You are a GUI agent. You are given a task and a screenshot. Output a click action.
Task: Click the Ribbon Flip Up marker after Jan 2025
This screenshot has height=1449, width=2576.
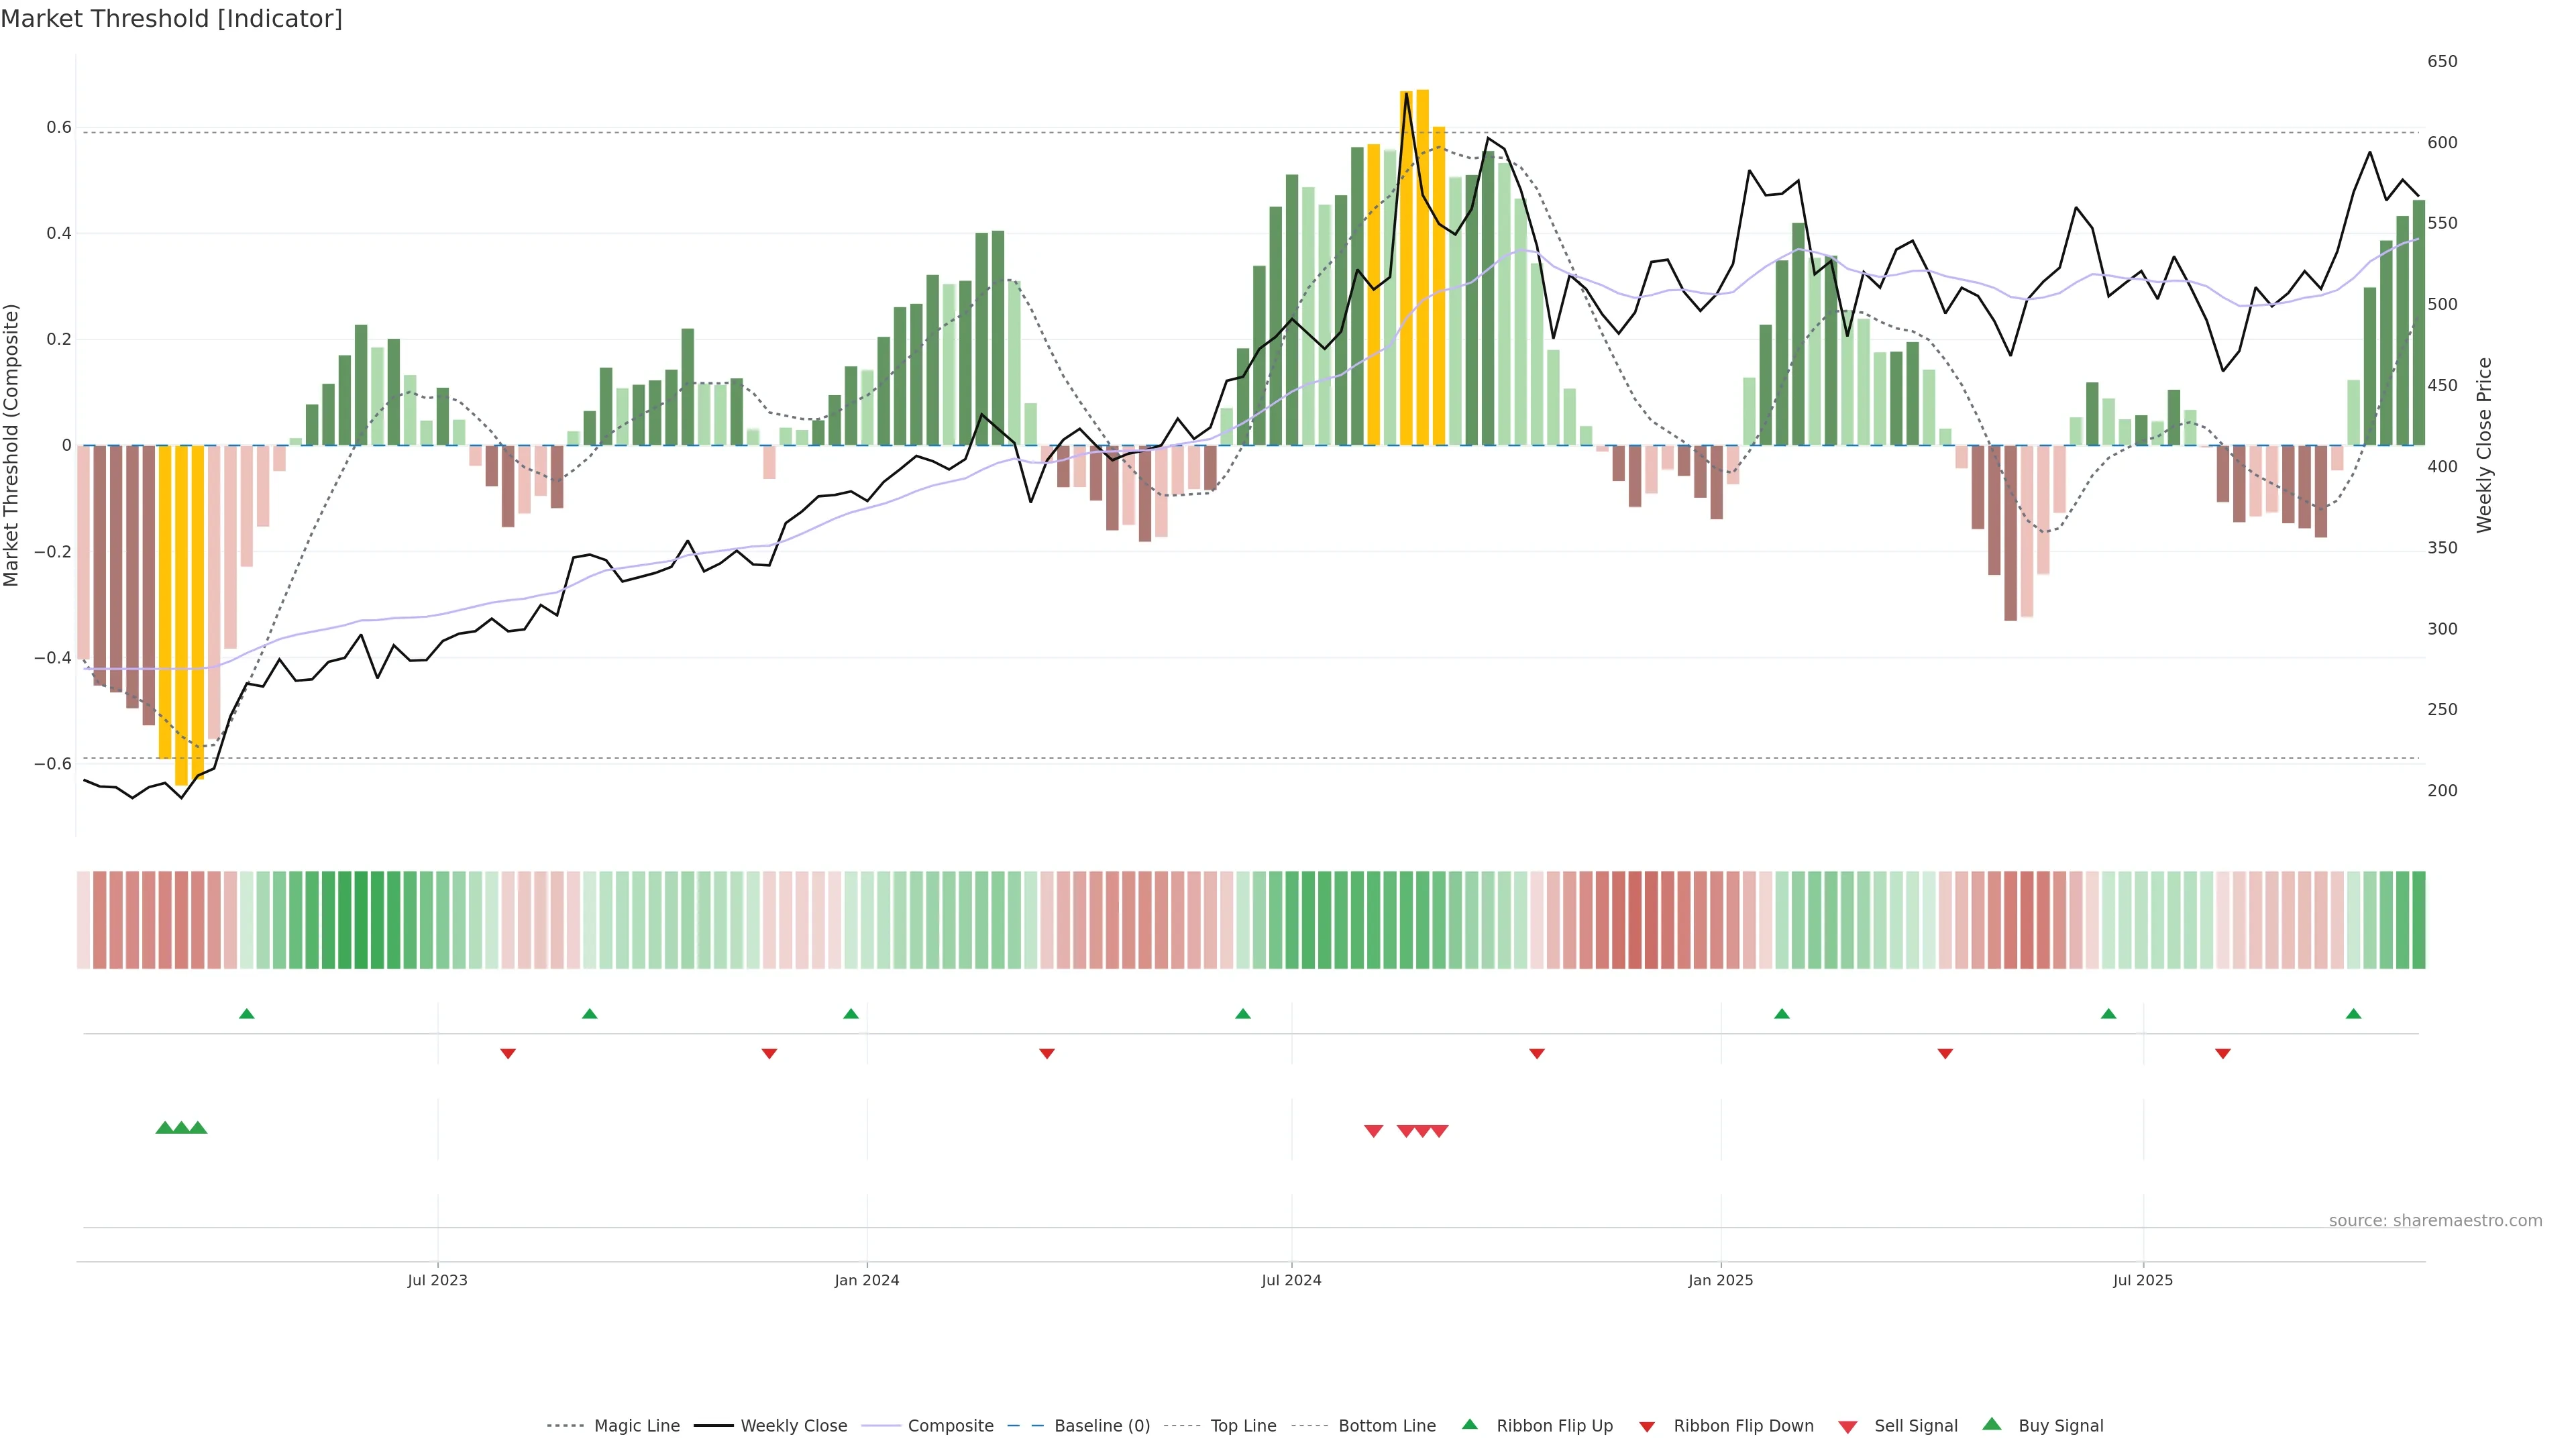click(1781, 1014)
